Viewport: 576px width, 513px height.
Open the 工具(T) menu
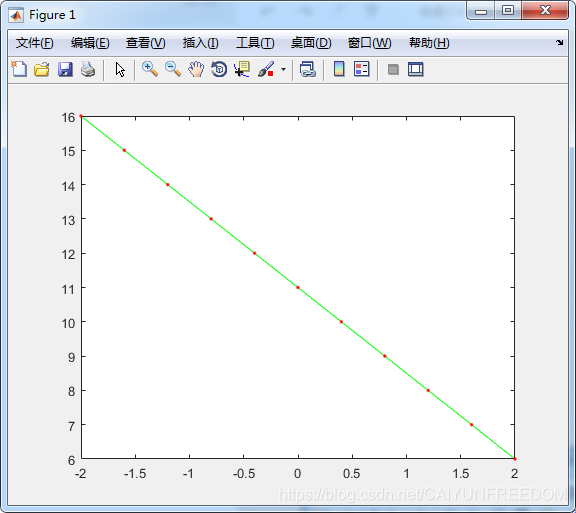pyautogui.click(x=255, y=43)
